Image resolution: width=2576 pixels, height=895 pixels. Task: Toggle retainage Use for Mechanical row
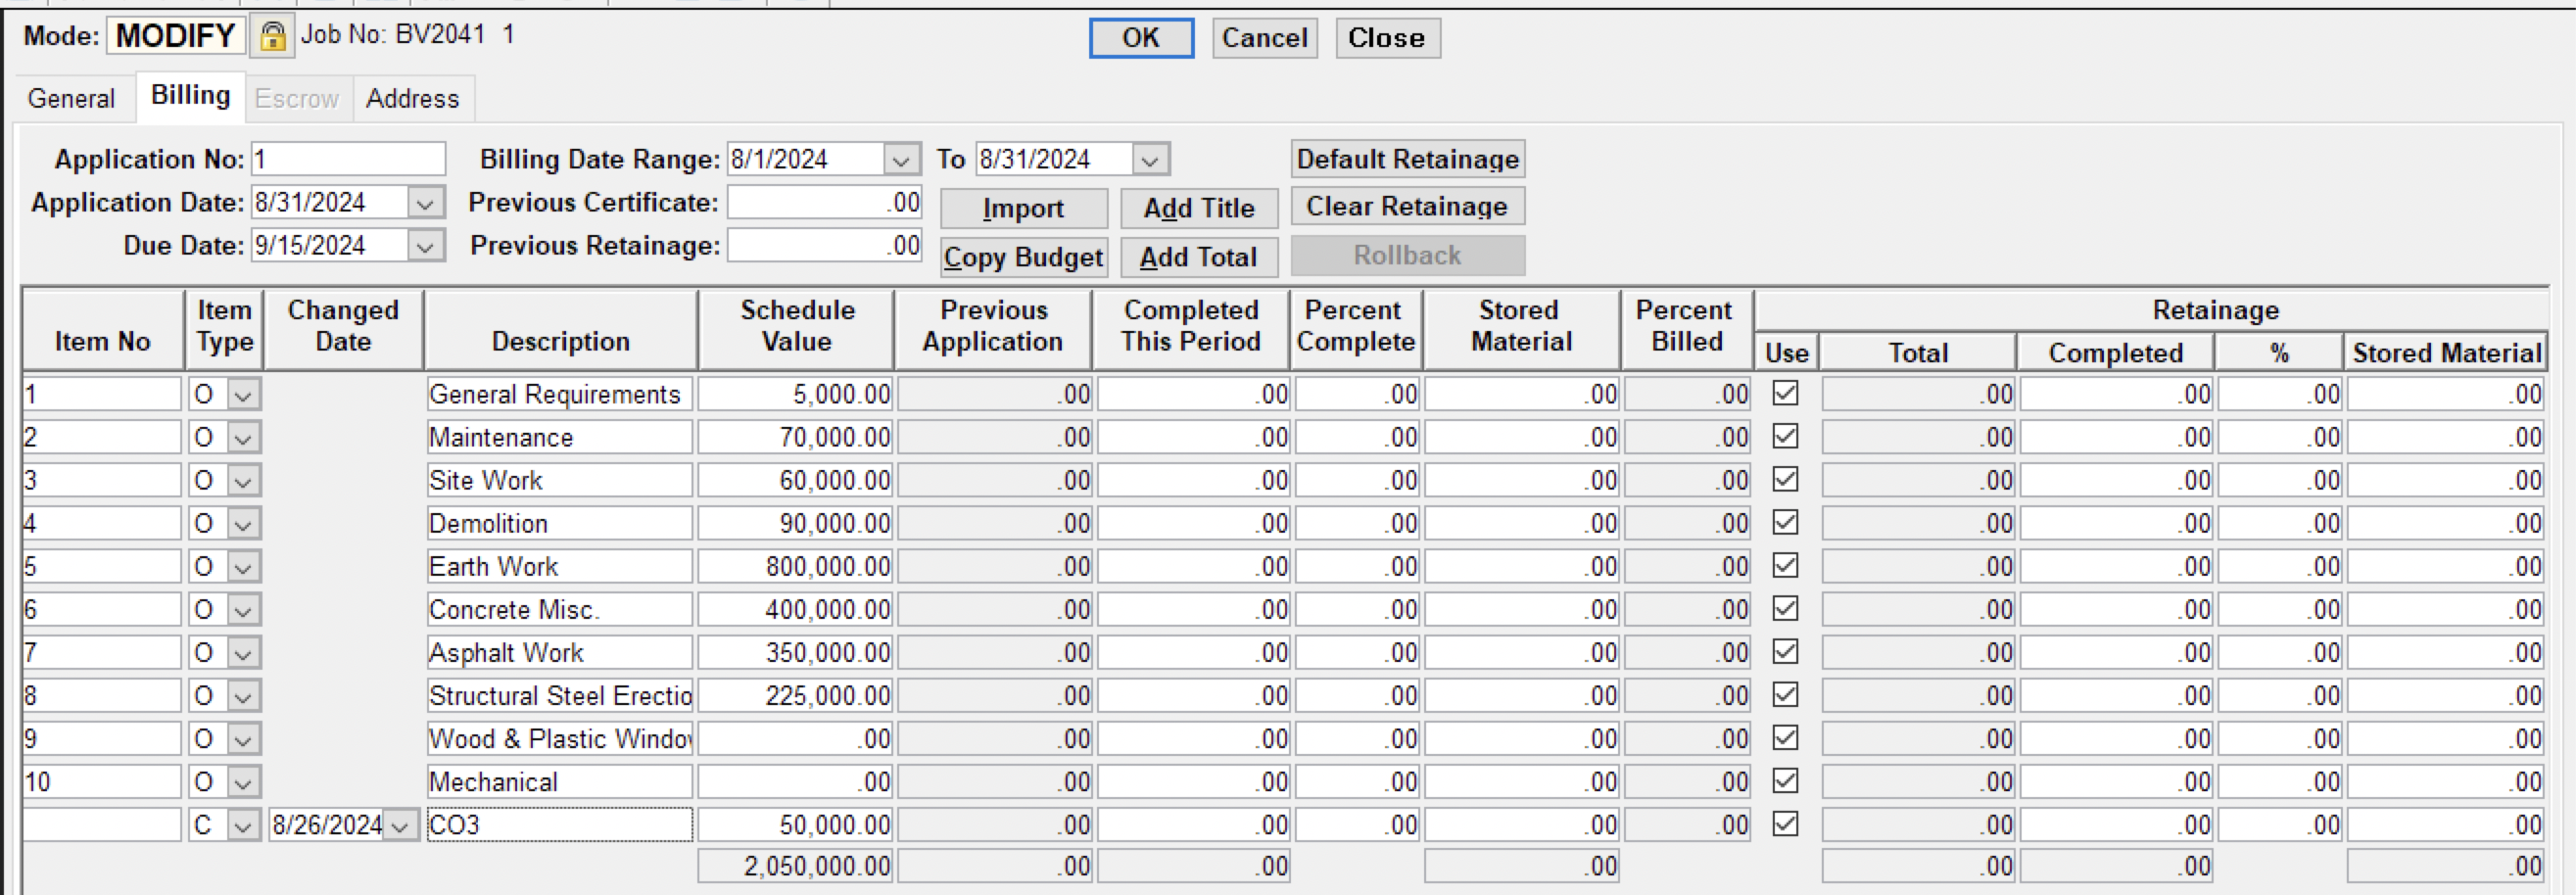[1785, 780]
